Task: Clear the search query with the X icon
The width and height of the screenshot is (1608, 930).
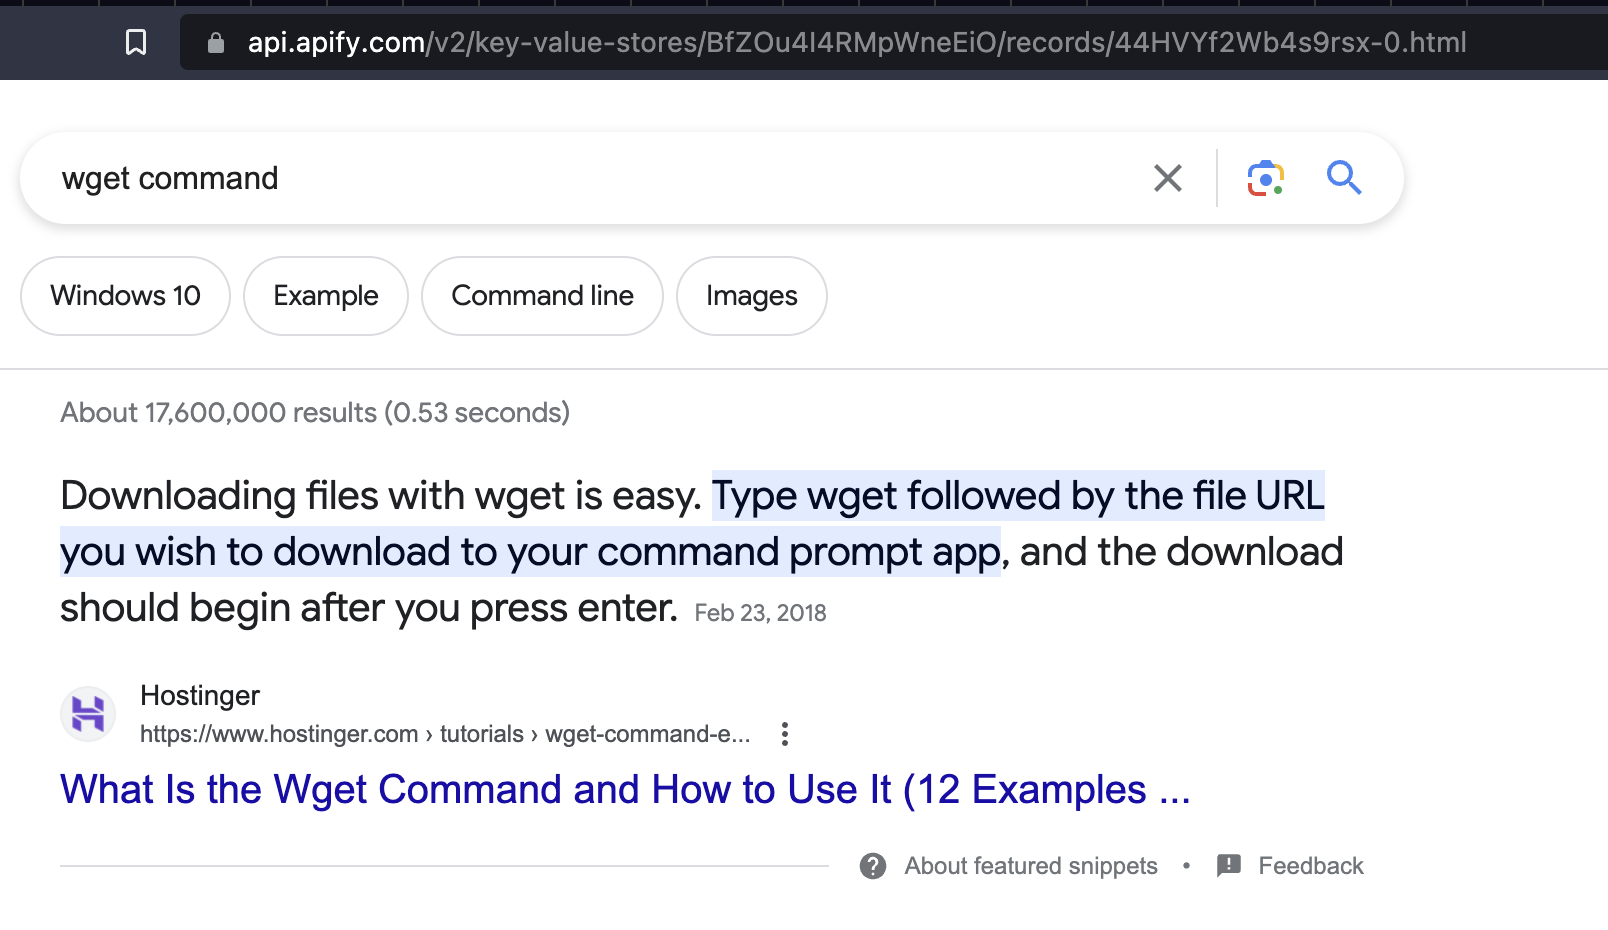Action: click(x=1167, y=178)
